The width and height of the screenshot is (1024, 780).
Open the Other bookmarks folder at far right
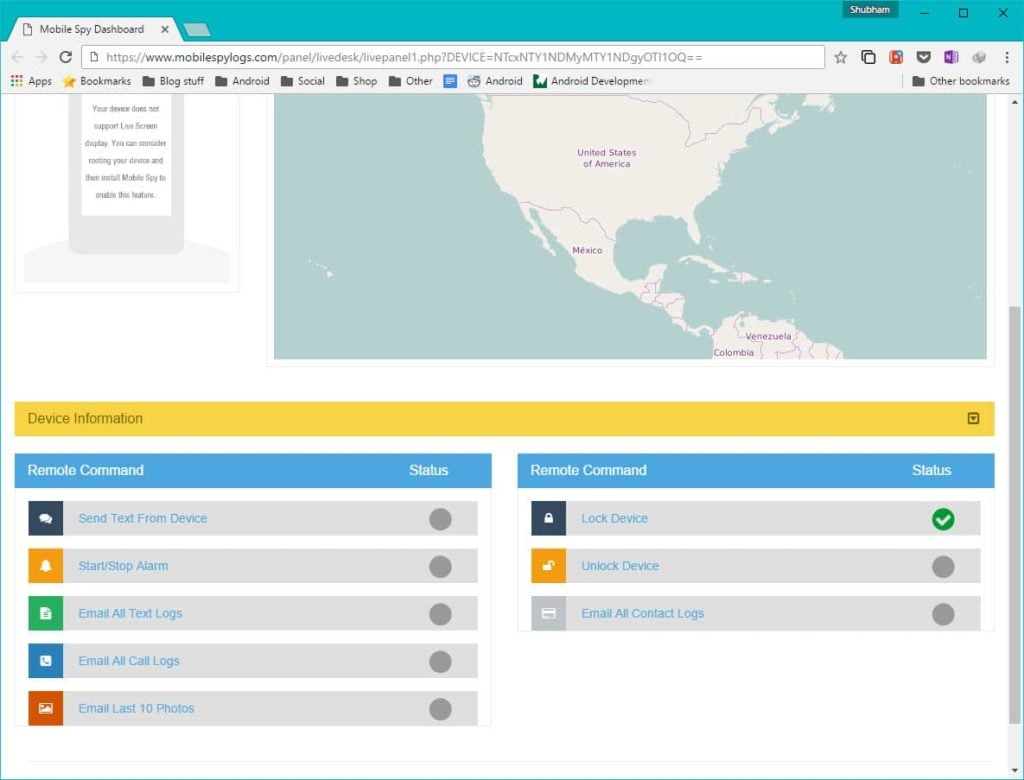pos(961,81)
